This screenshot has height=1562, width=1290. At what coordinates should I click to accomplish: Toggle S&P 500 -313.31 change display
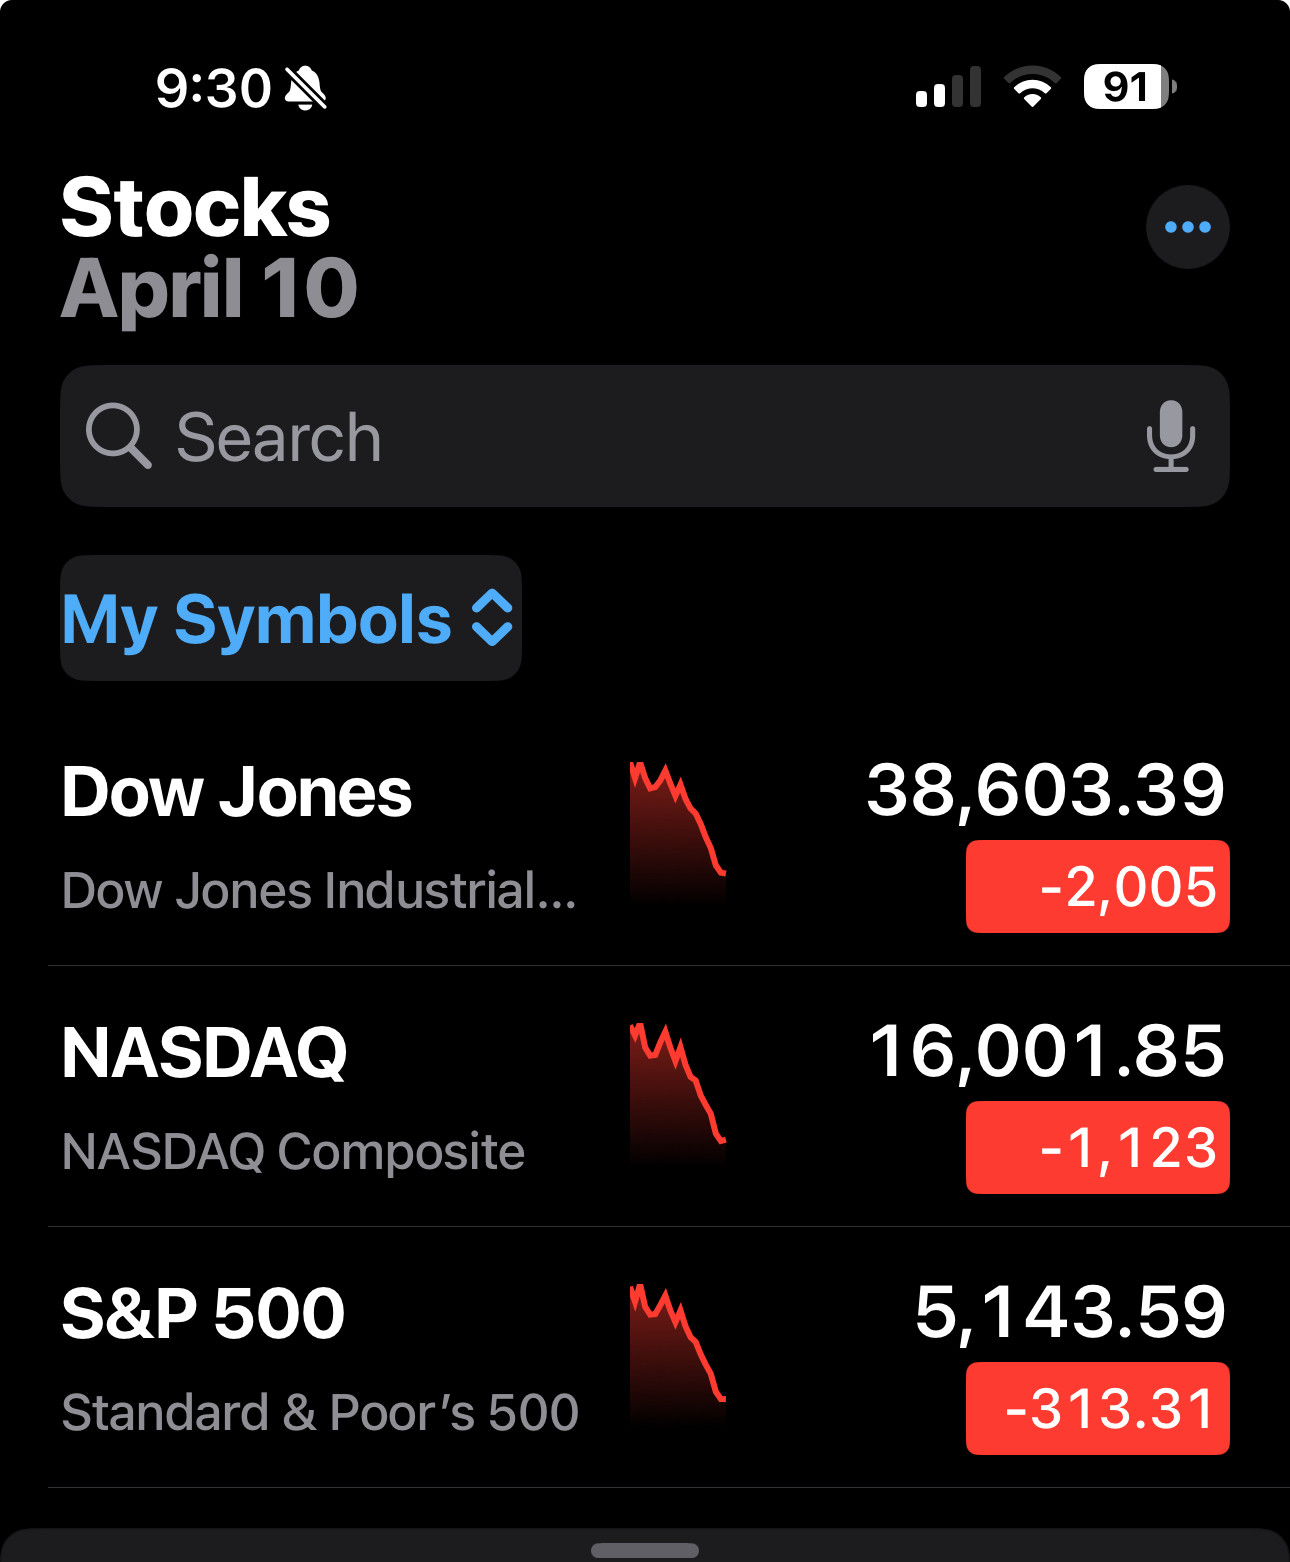tap(1097, 1409)
